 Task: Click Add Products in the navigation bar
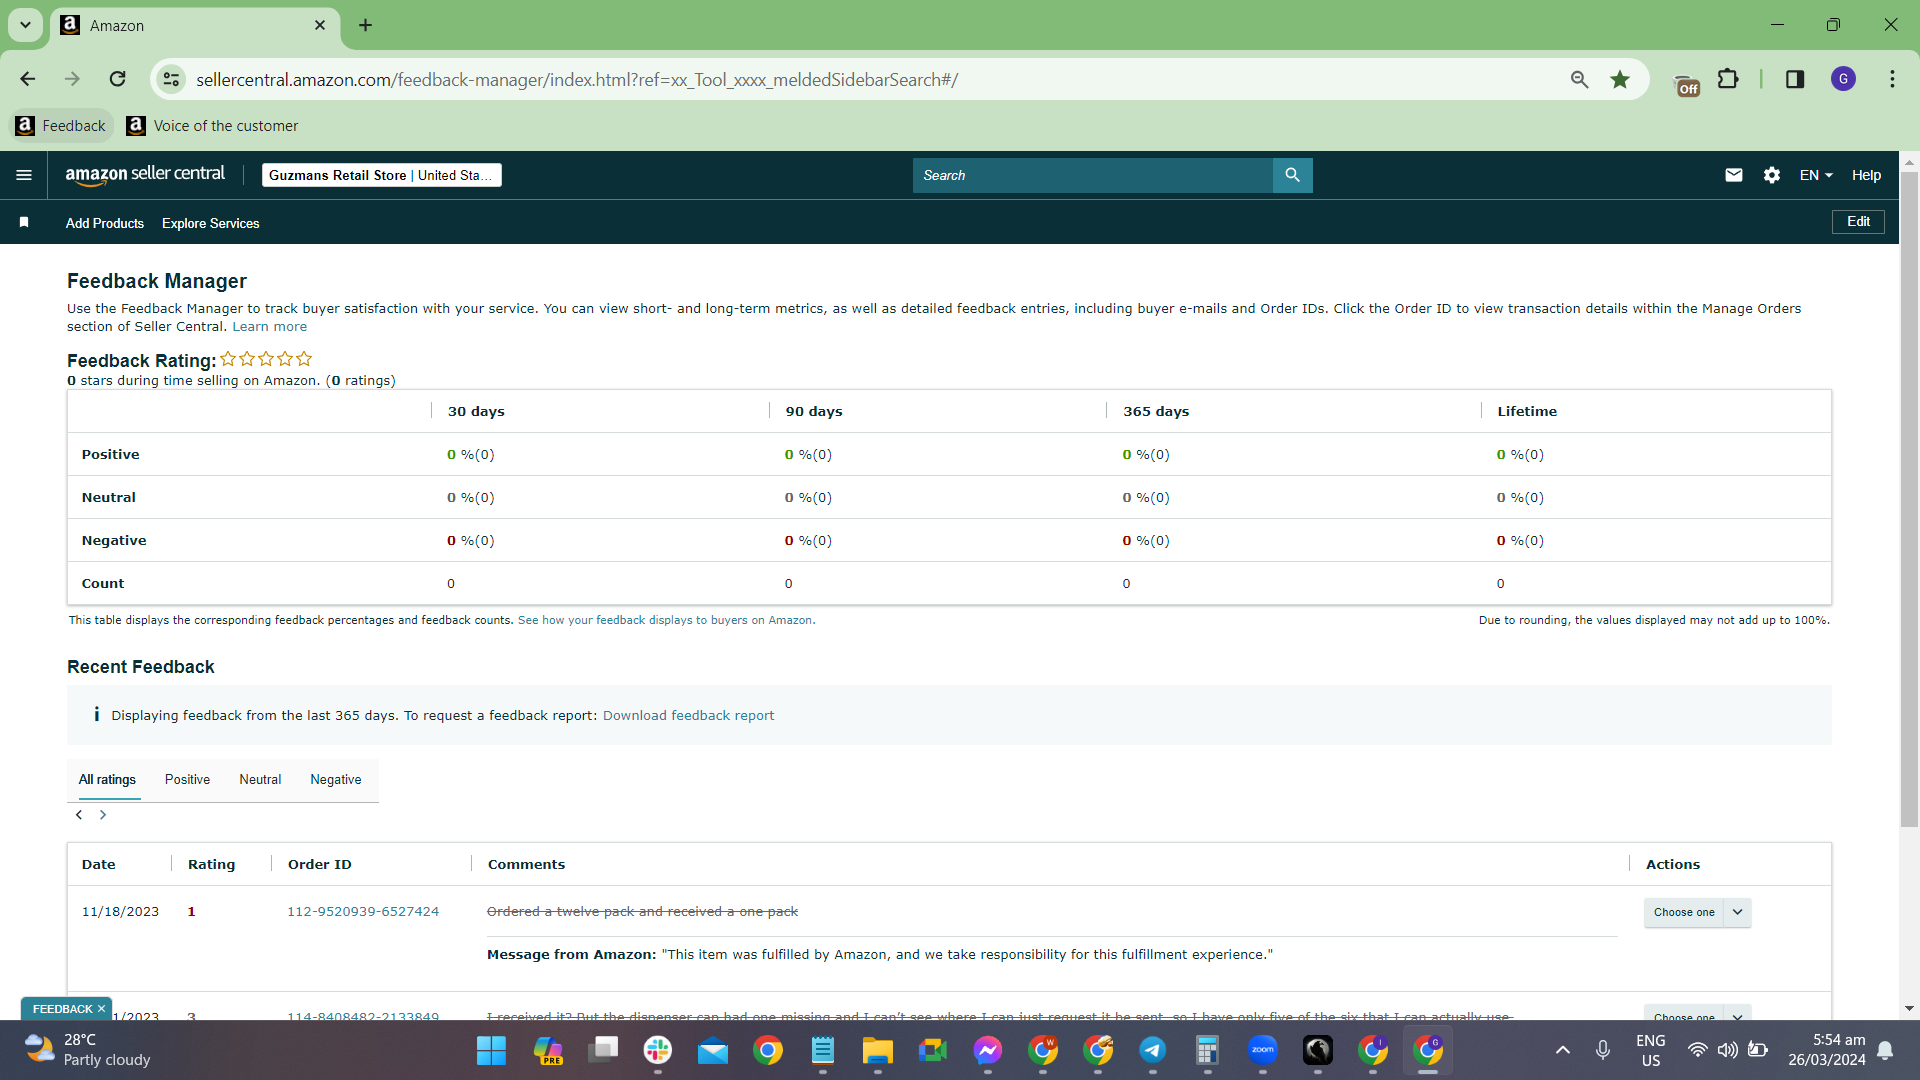click(105, 223)
